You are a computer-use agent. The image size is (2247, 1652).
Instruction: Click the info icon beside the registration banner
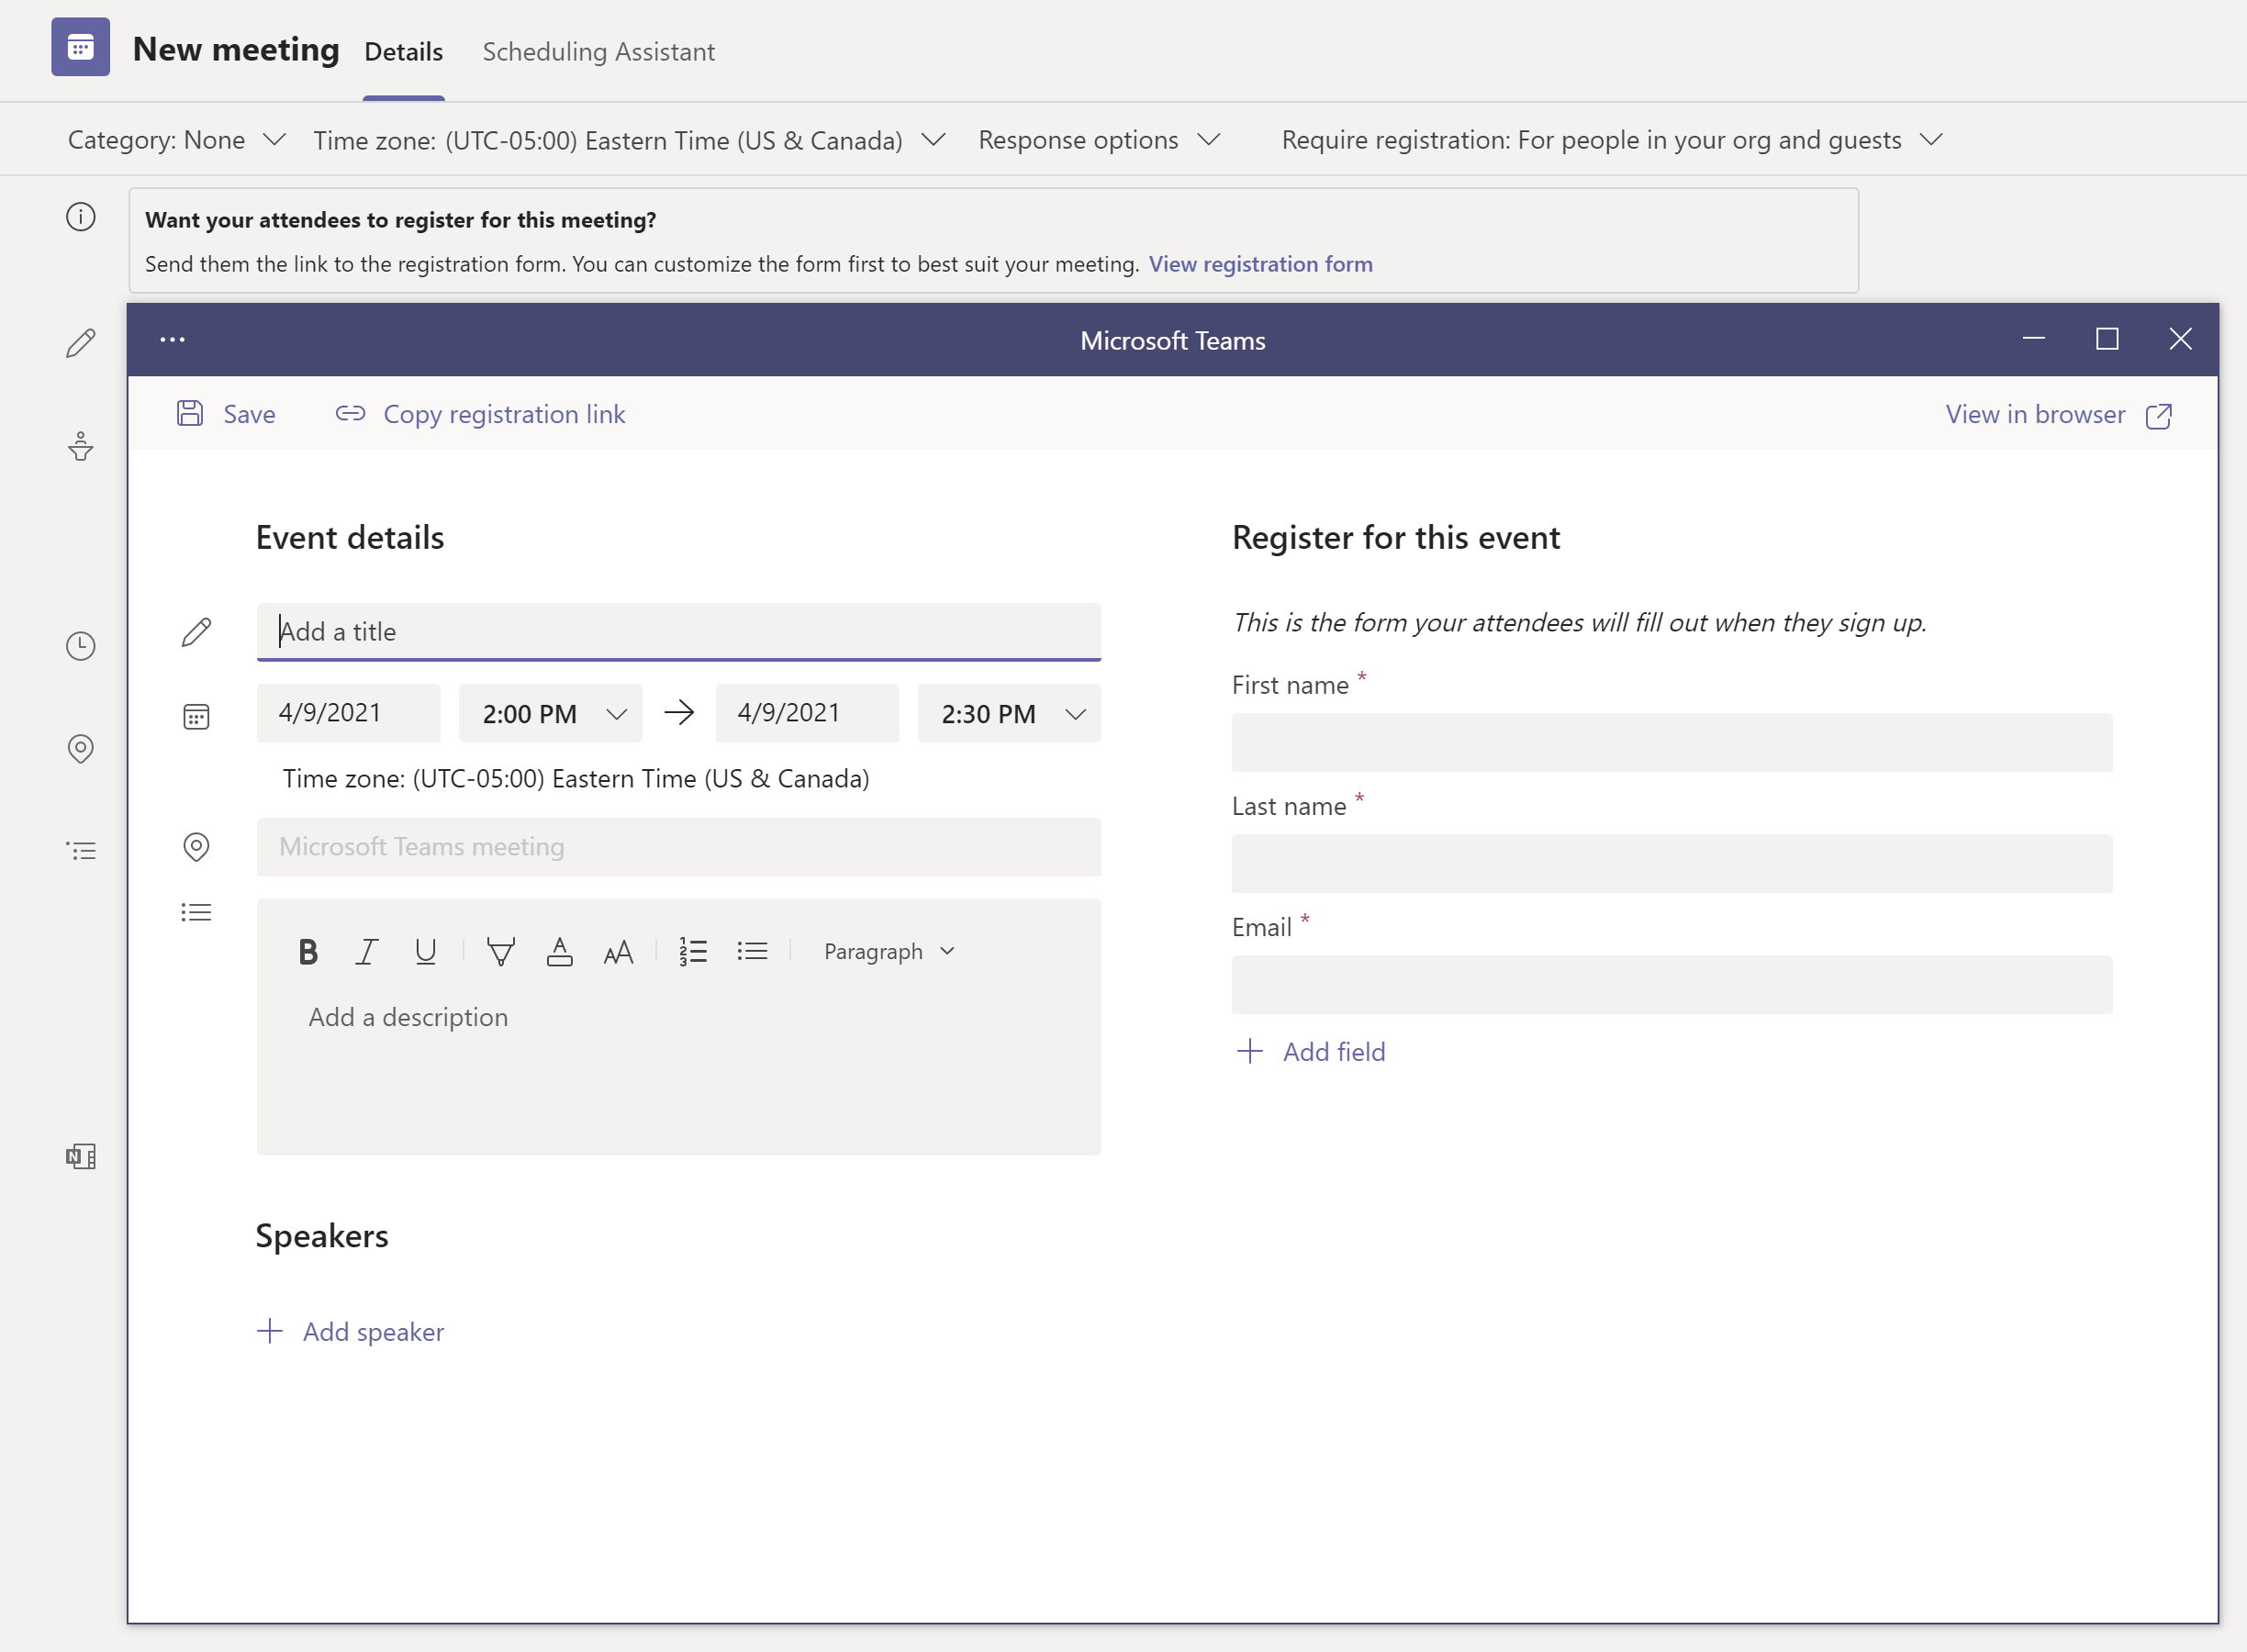click(x=81, y=217)
